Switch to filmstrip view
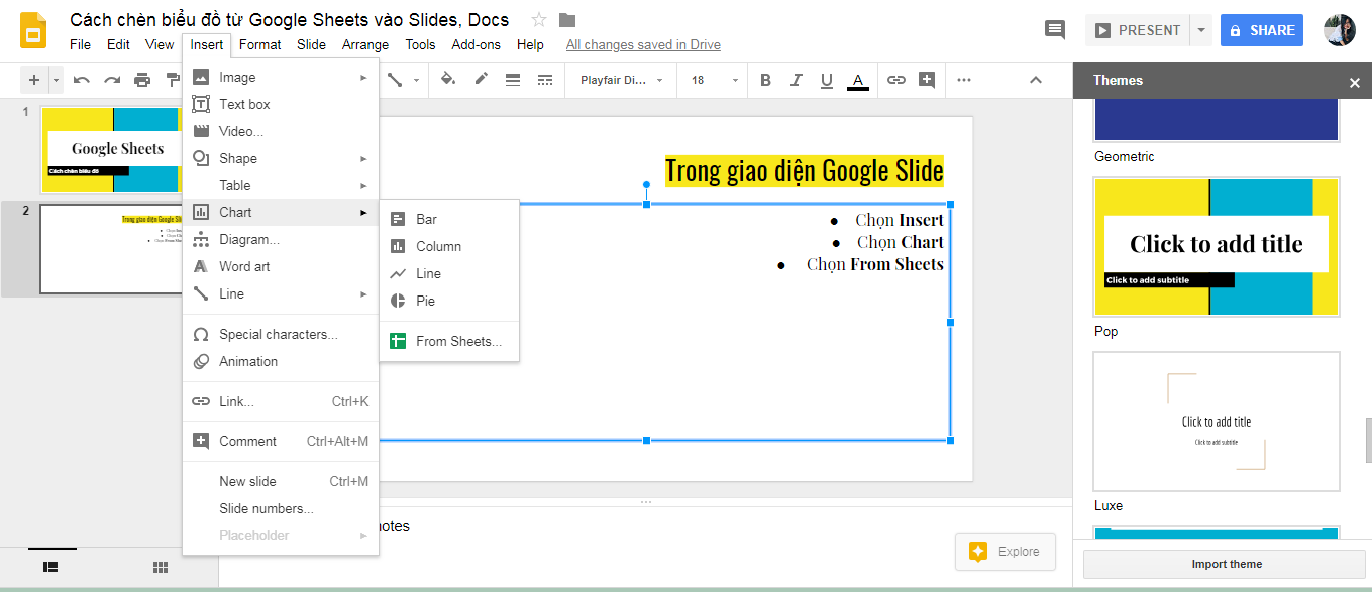The width and height of the screenshot is (1372, 592). tap(51, 567)
